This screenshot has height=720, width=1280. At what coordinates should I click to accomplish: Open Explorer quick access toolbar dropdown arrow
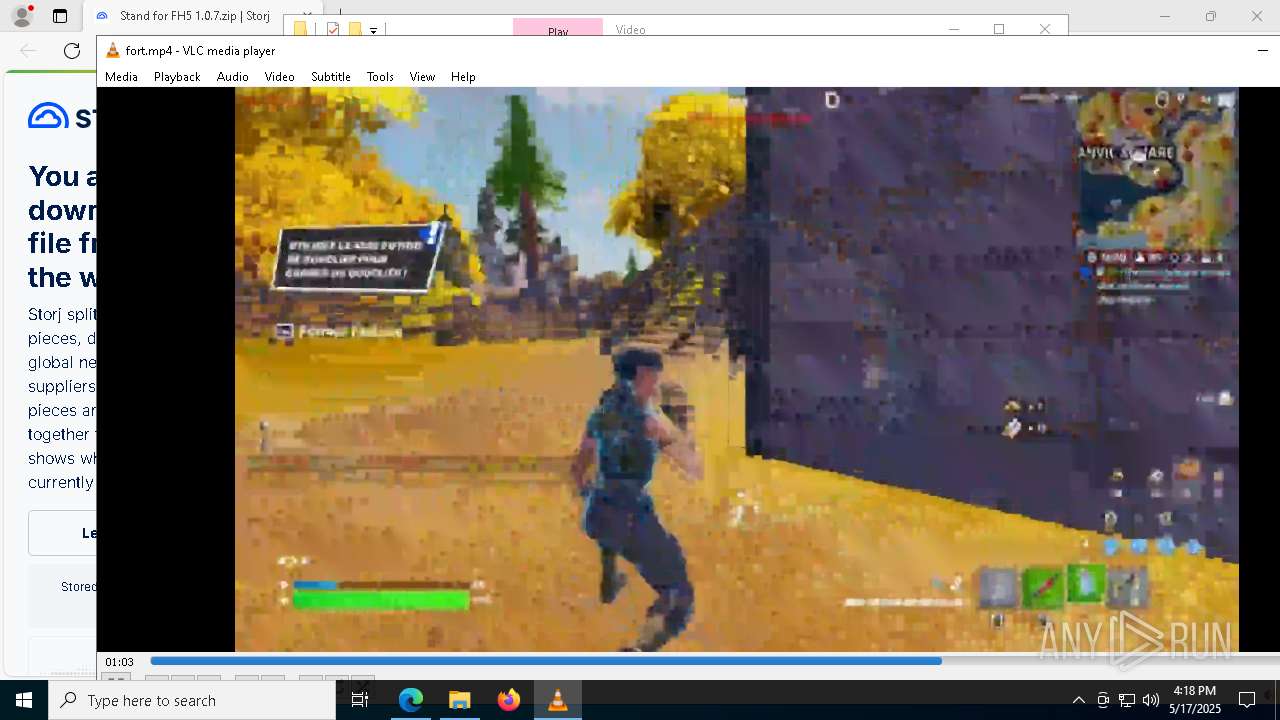pos(373,30)
